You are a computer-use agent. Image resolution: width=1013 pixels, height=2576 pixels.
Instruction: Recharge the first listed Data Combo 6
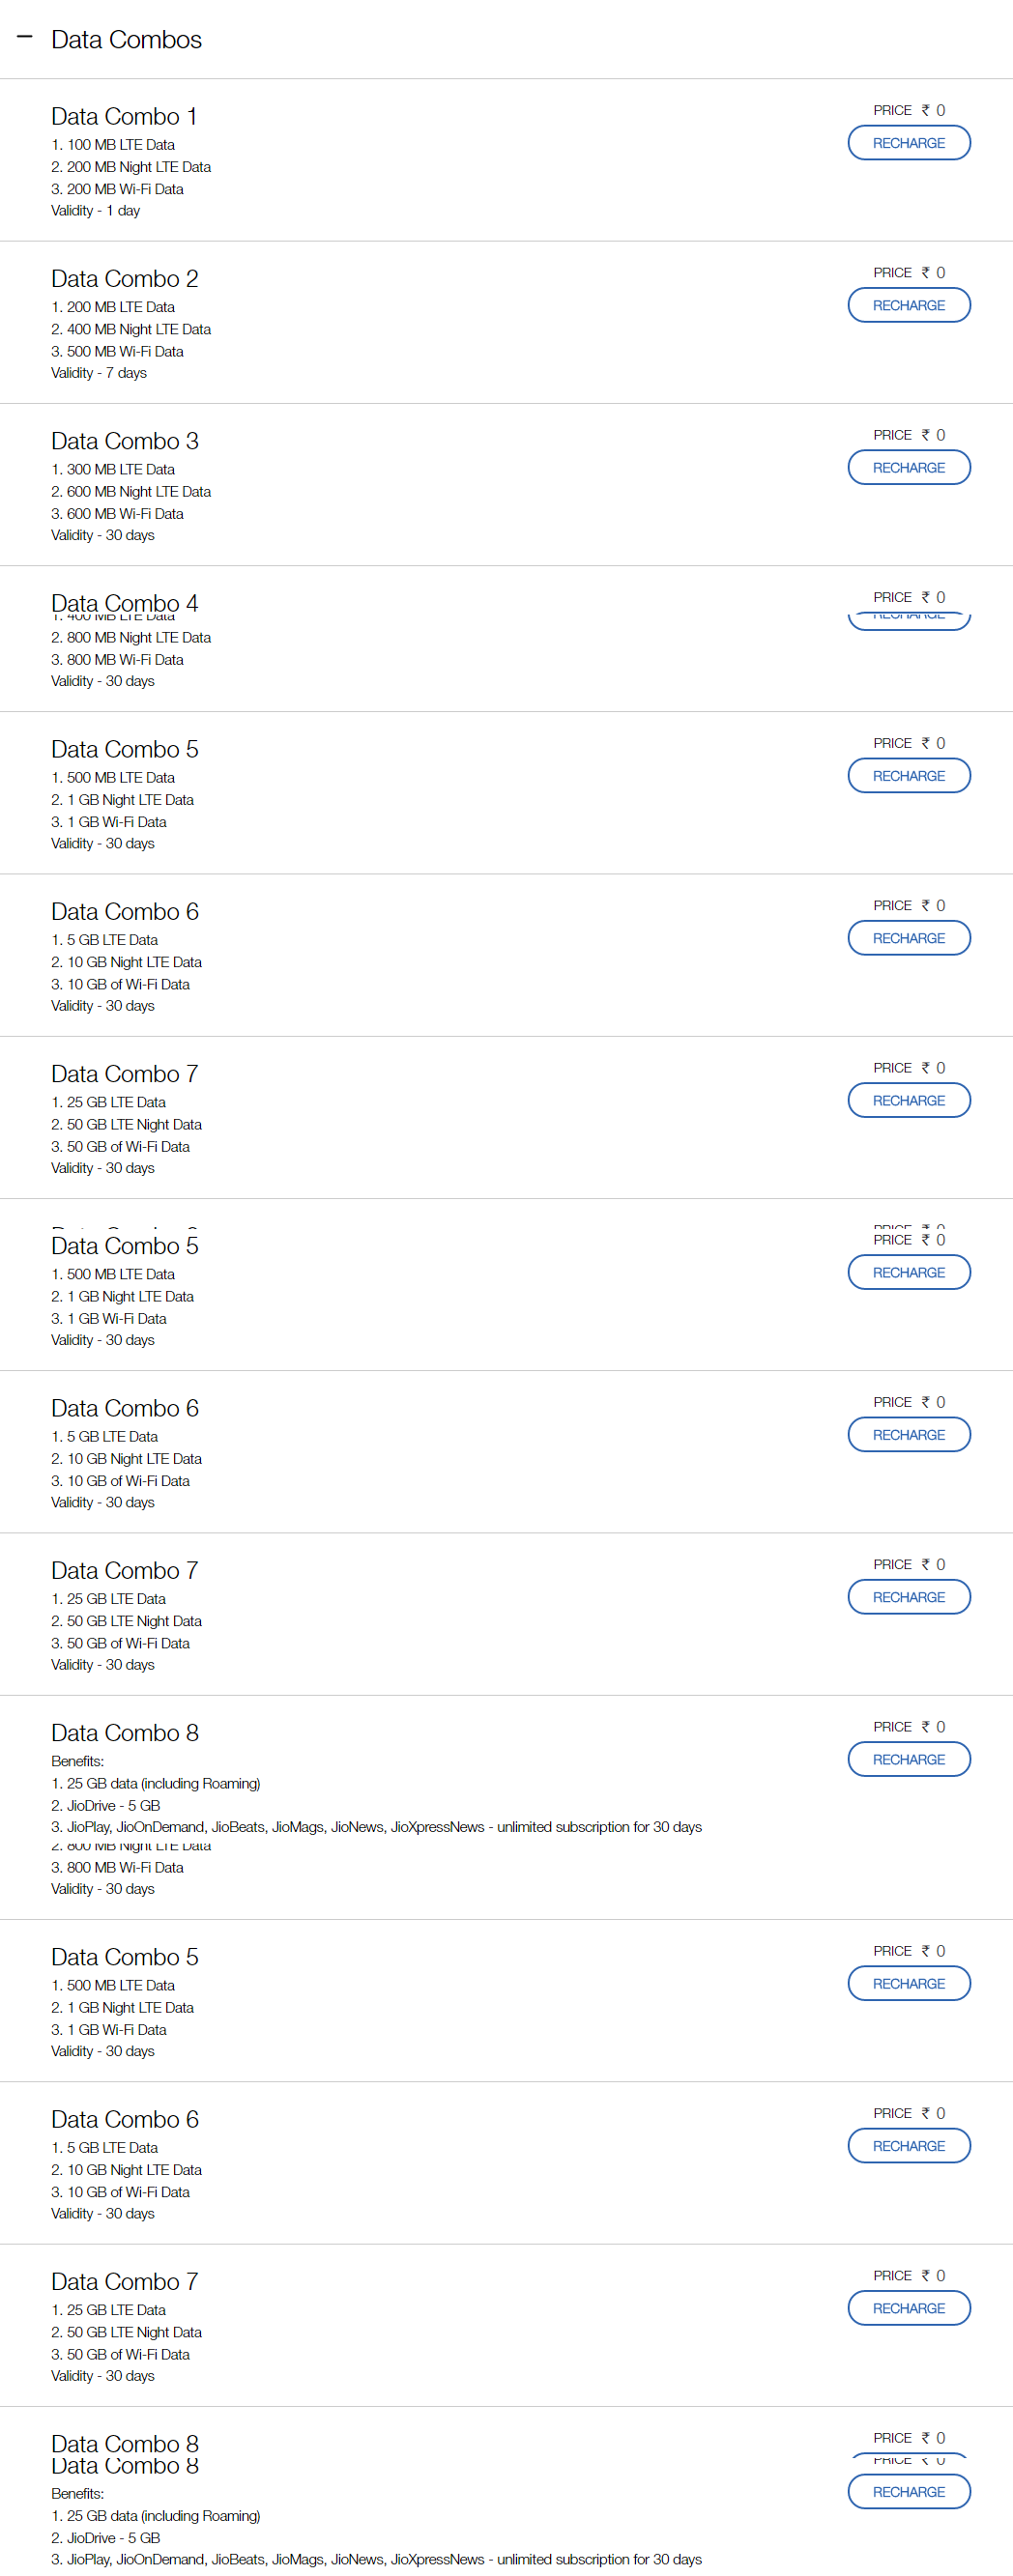[908, 938]
